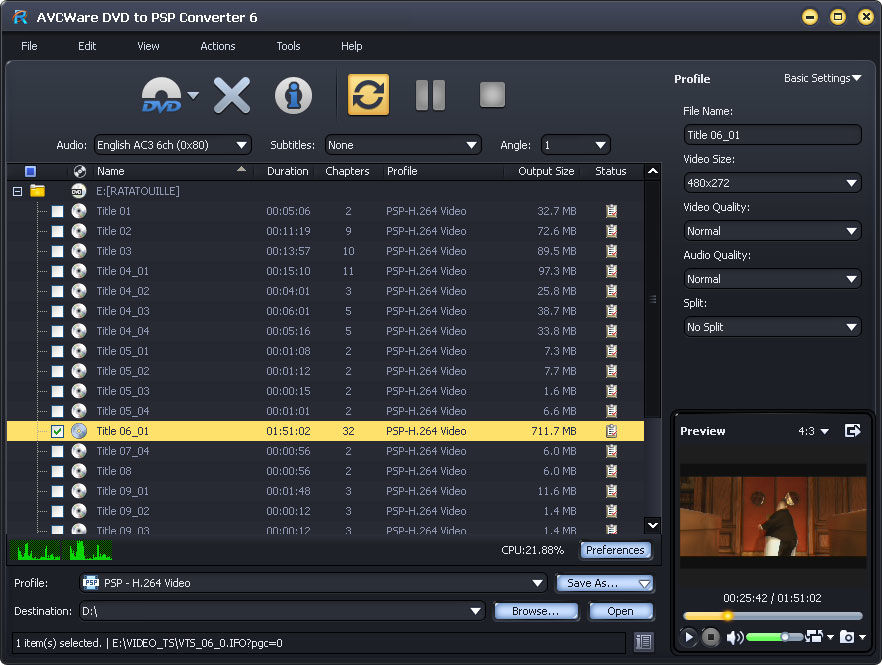Image resolution: width=882 pixels, height=665 pixels.
Task: Open the Audio track dropdown
Action: [x=173, y=145]
